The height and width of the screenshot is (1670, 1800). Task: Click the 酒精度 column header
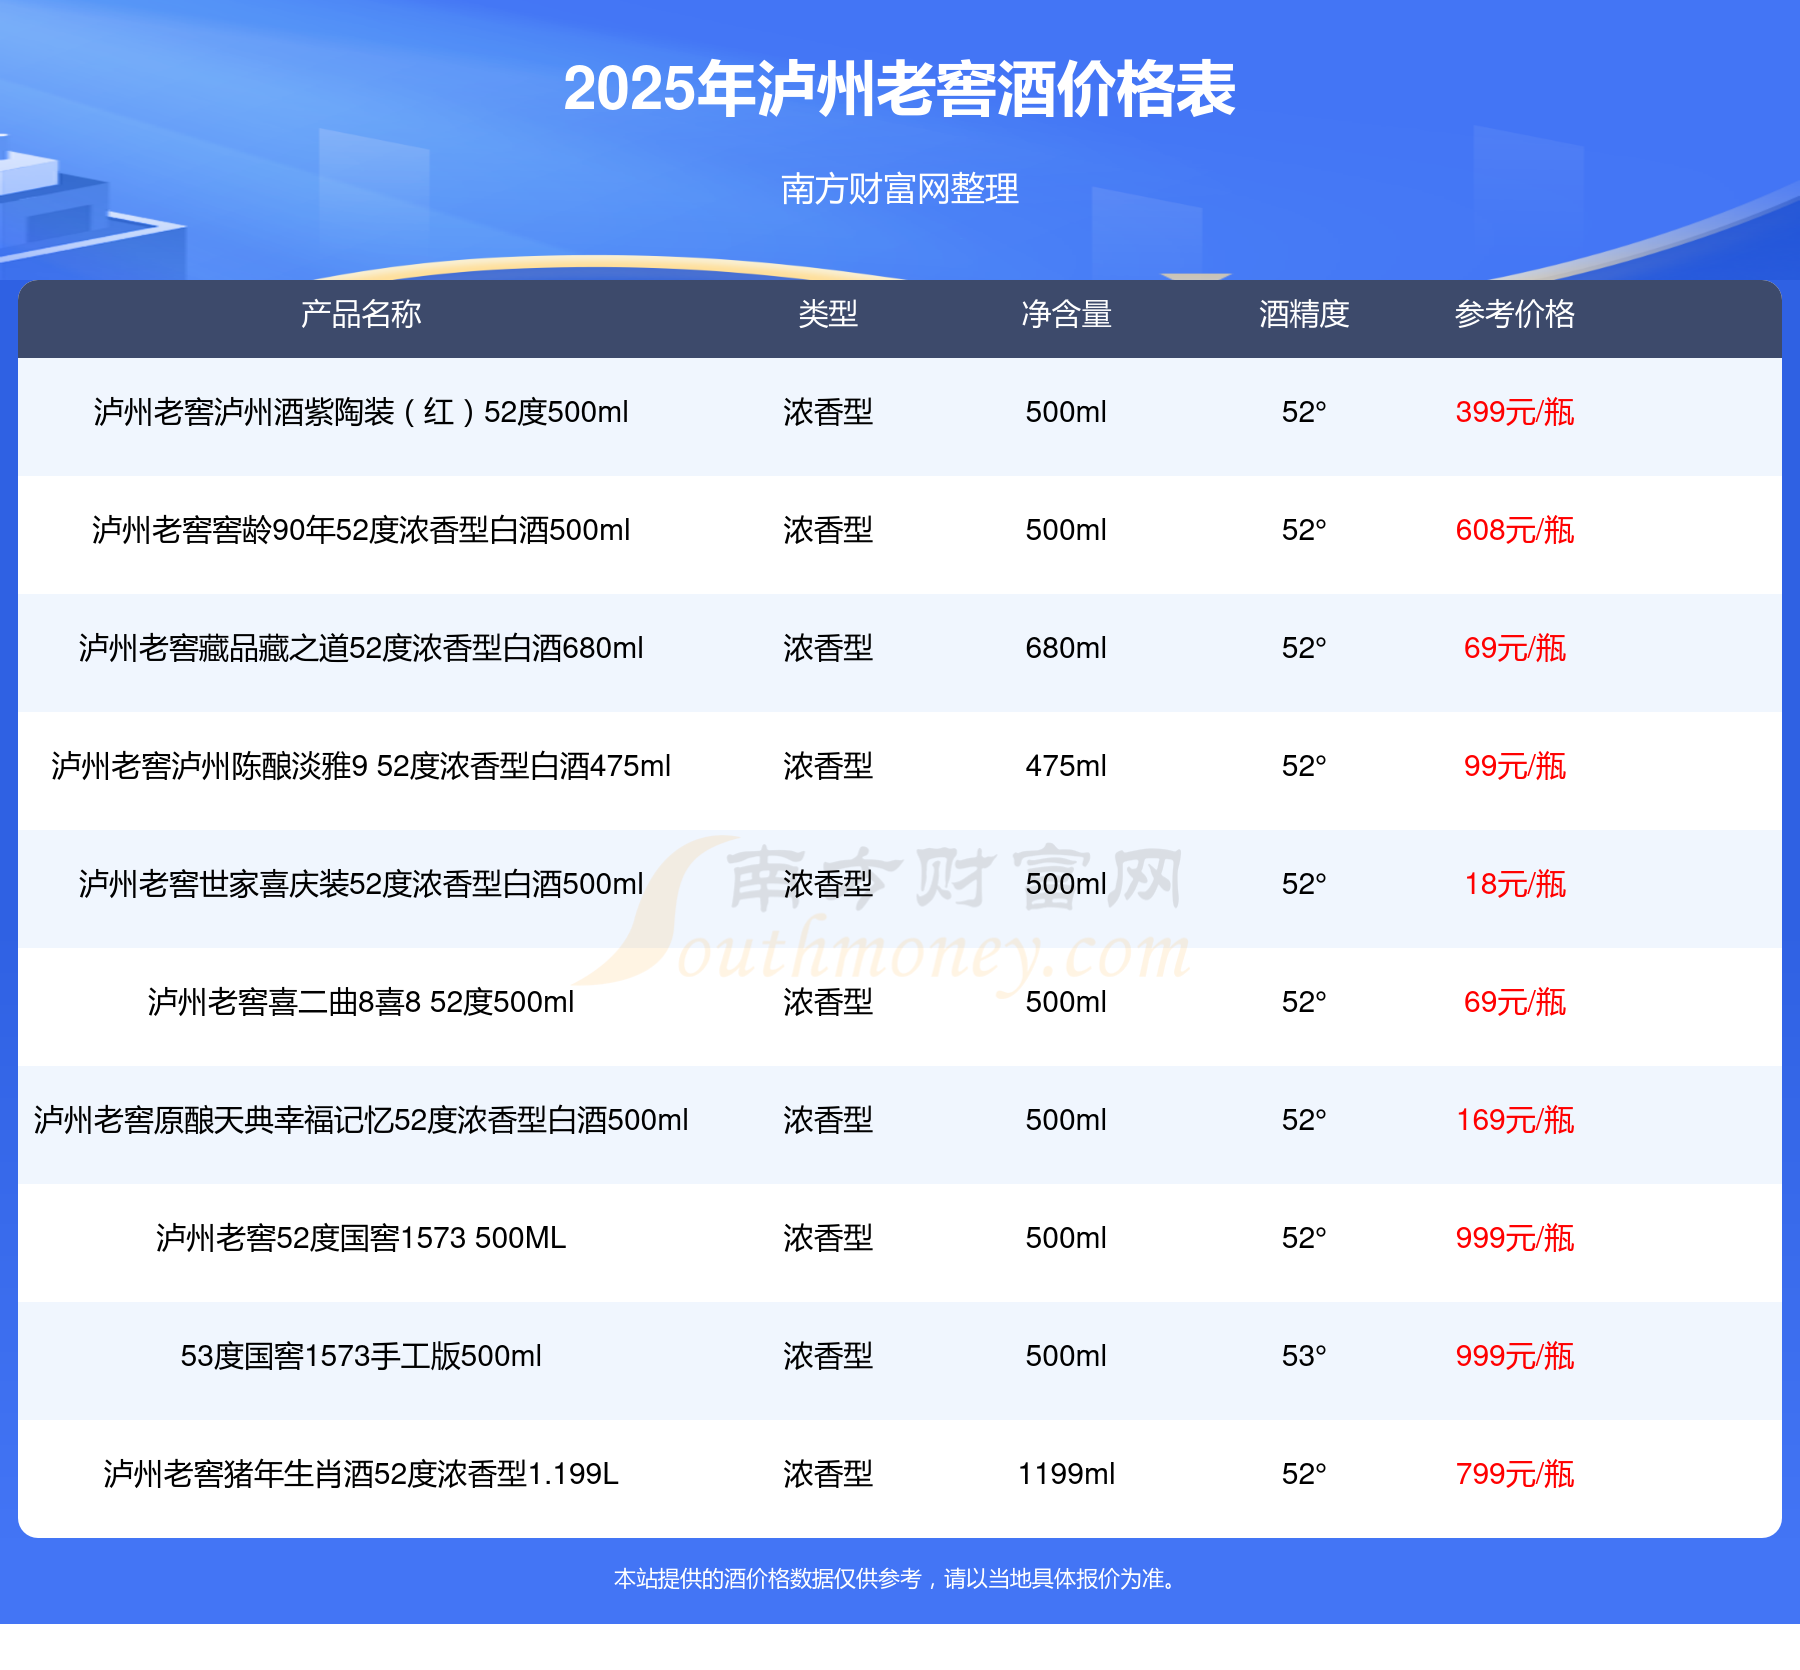click(x=1304, y=314)
